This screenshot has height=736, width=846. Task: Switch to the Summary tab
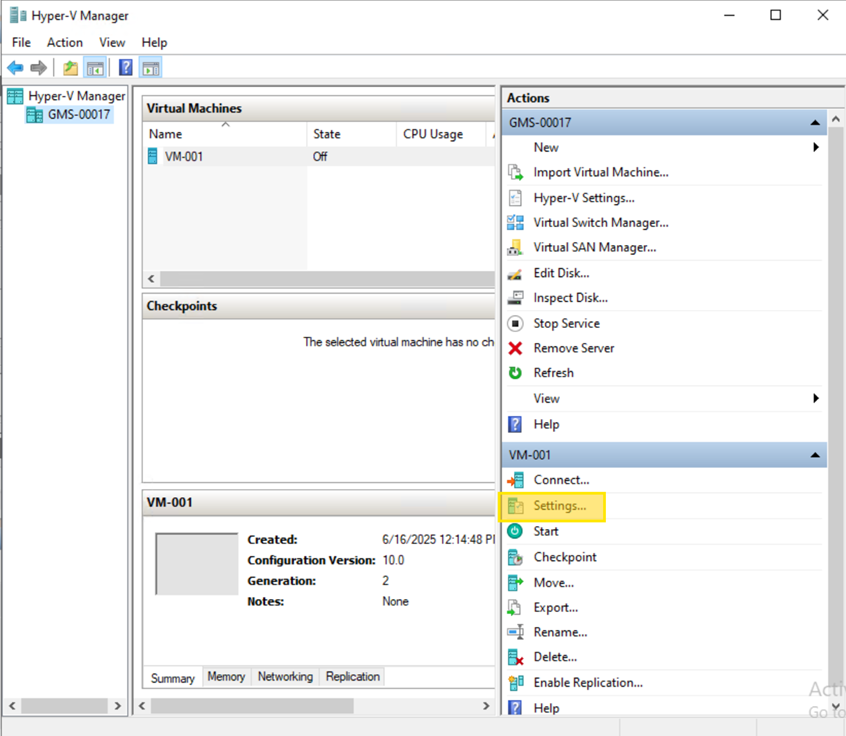pos(173,678)
